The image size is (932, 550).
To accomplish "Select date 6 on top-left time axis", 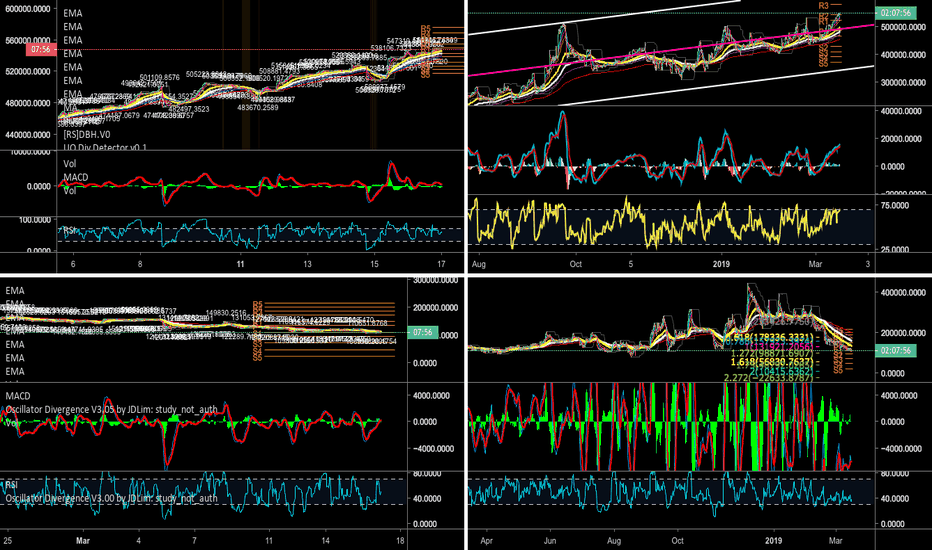I will click(x=73, y=264).
